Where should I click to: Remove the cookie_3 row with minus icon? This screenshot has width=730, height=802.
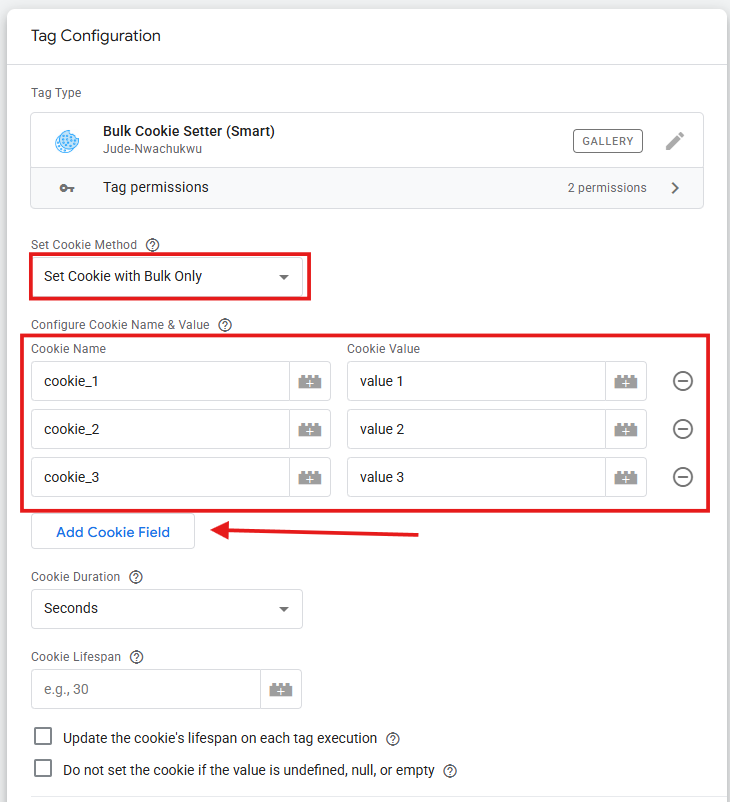pos(683,477)
